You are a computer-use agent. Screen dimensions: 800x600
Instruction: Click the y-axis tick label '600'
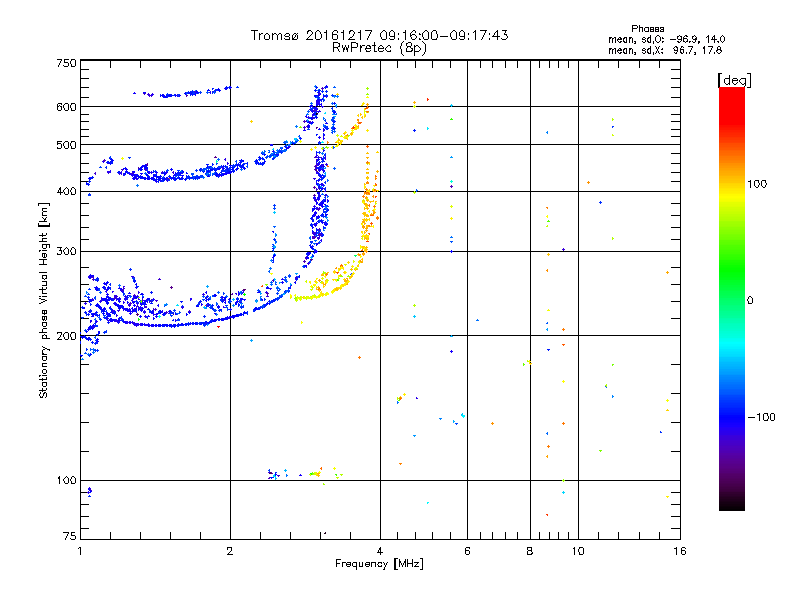click(66, 107)
